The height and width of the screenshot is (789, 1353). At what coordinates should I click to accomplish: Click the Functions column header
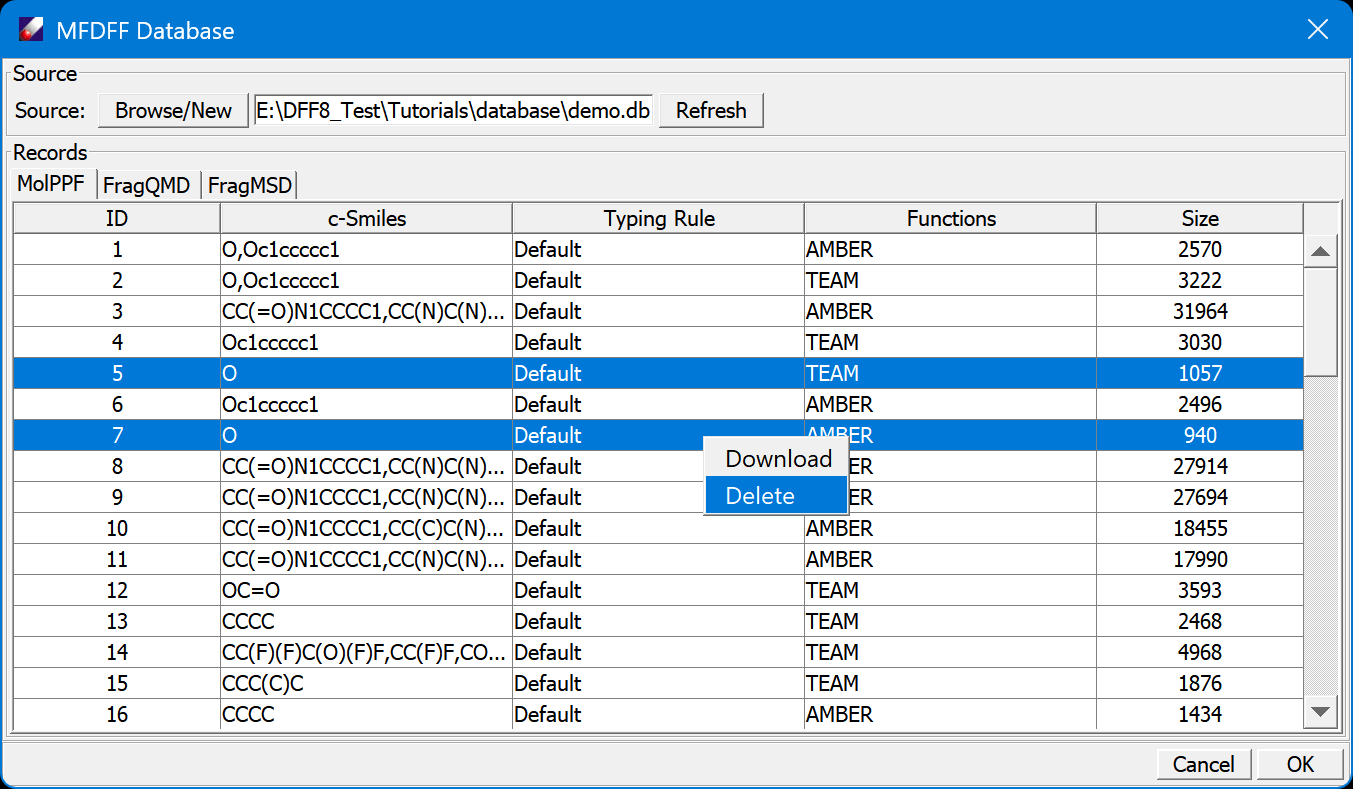point(951,218)
